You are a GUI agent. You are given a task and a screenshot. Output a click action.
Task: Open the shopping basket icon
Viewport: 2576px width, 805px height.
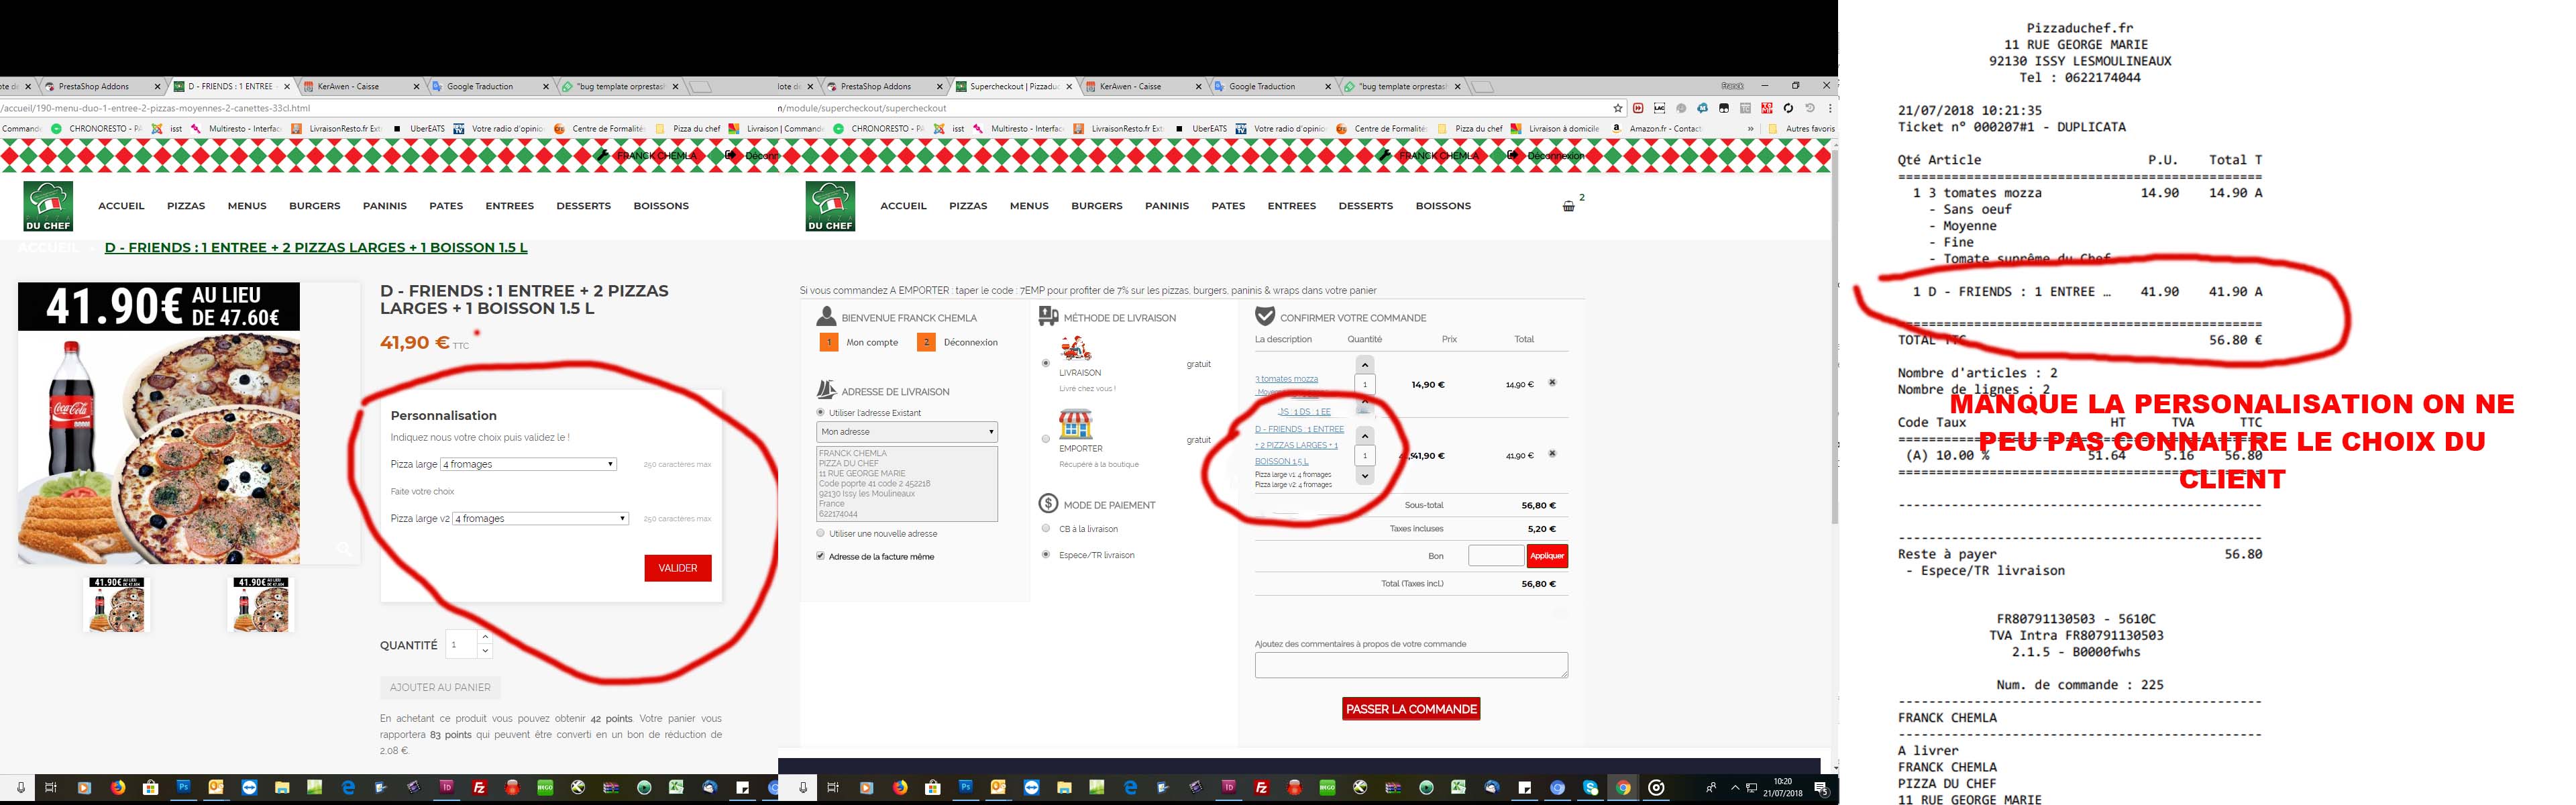pyautogui.click(x=1568, y=206)
